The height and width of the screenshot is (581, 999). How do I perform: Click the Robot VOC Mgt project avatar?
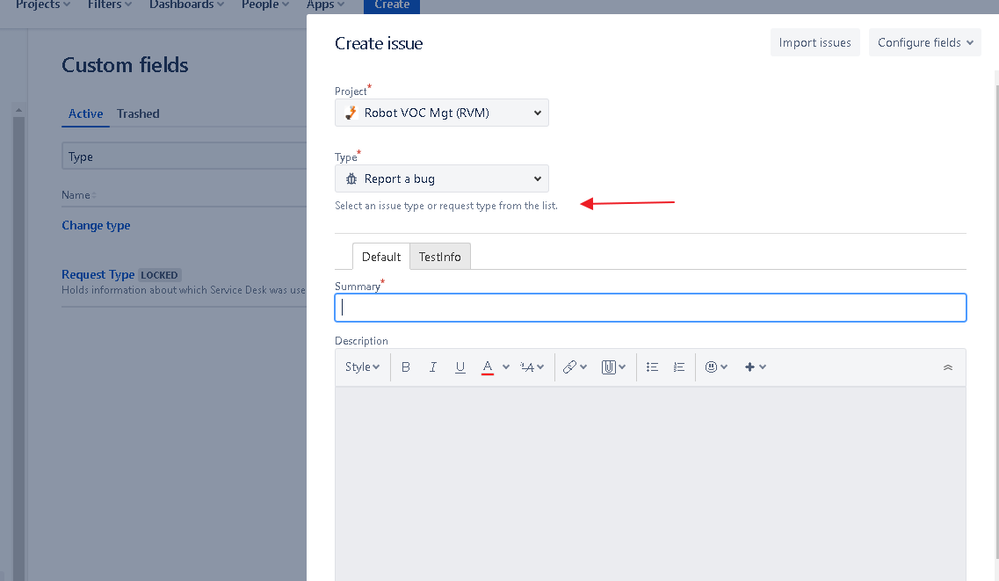coord(351,113)
